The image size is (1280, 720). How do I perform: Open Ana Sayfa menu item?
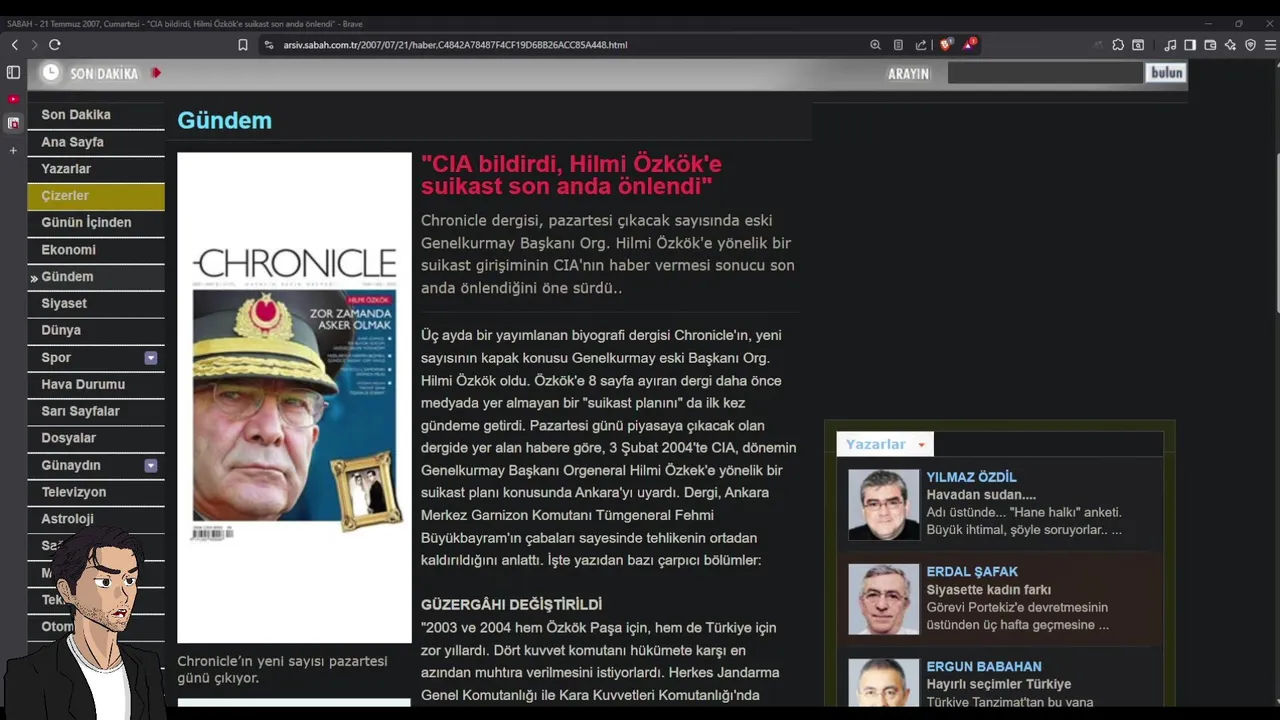(x=96, y=142)
